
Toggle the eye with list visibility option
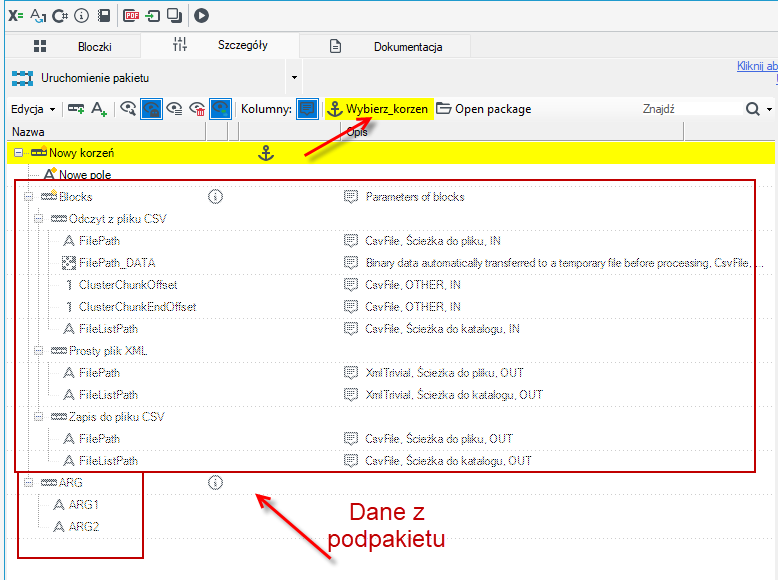pos(174,109)
